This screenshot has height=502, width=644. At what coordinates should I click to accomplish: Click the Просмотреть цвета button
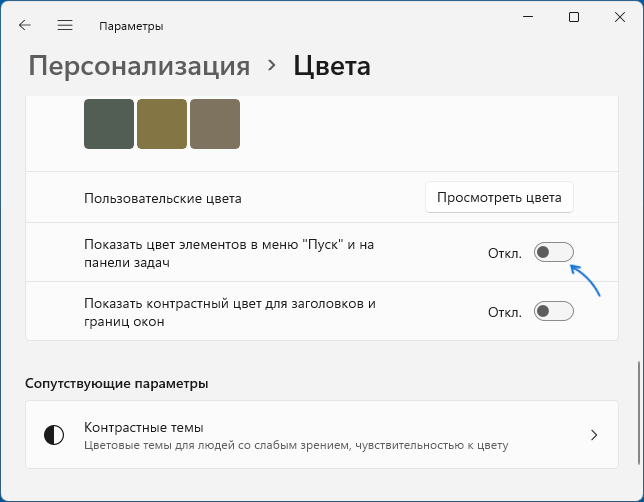click(499, 198)
